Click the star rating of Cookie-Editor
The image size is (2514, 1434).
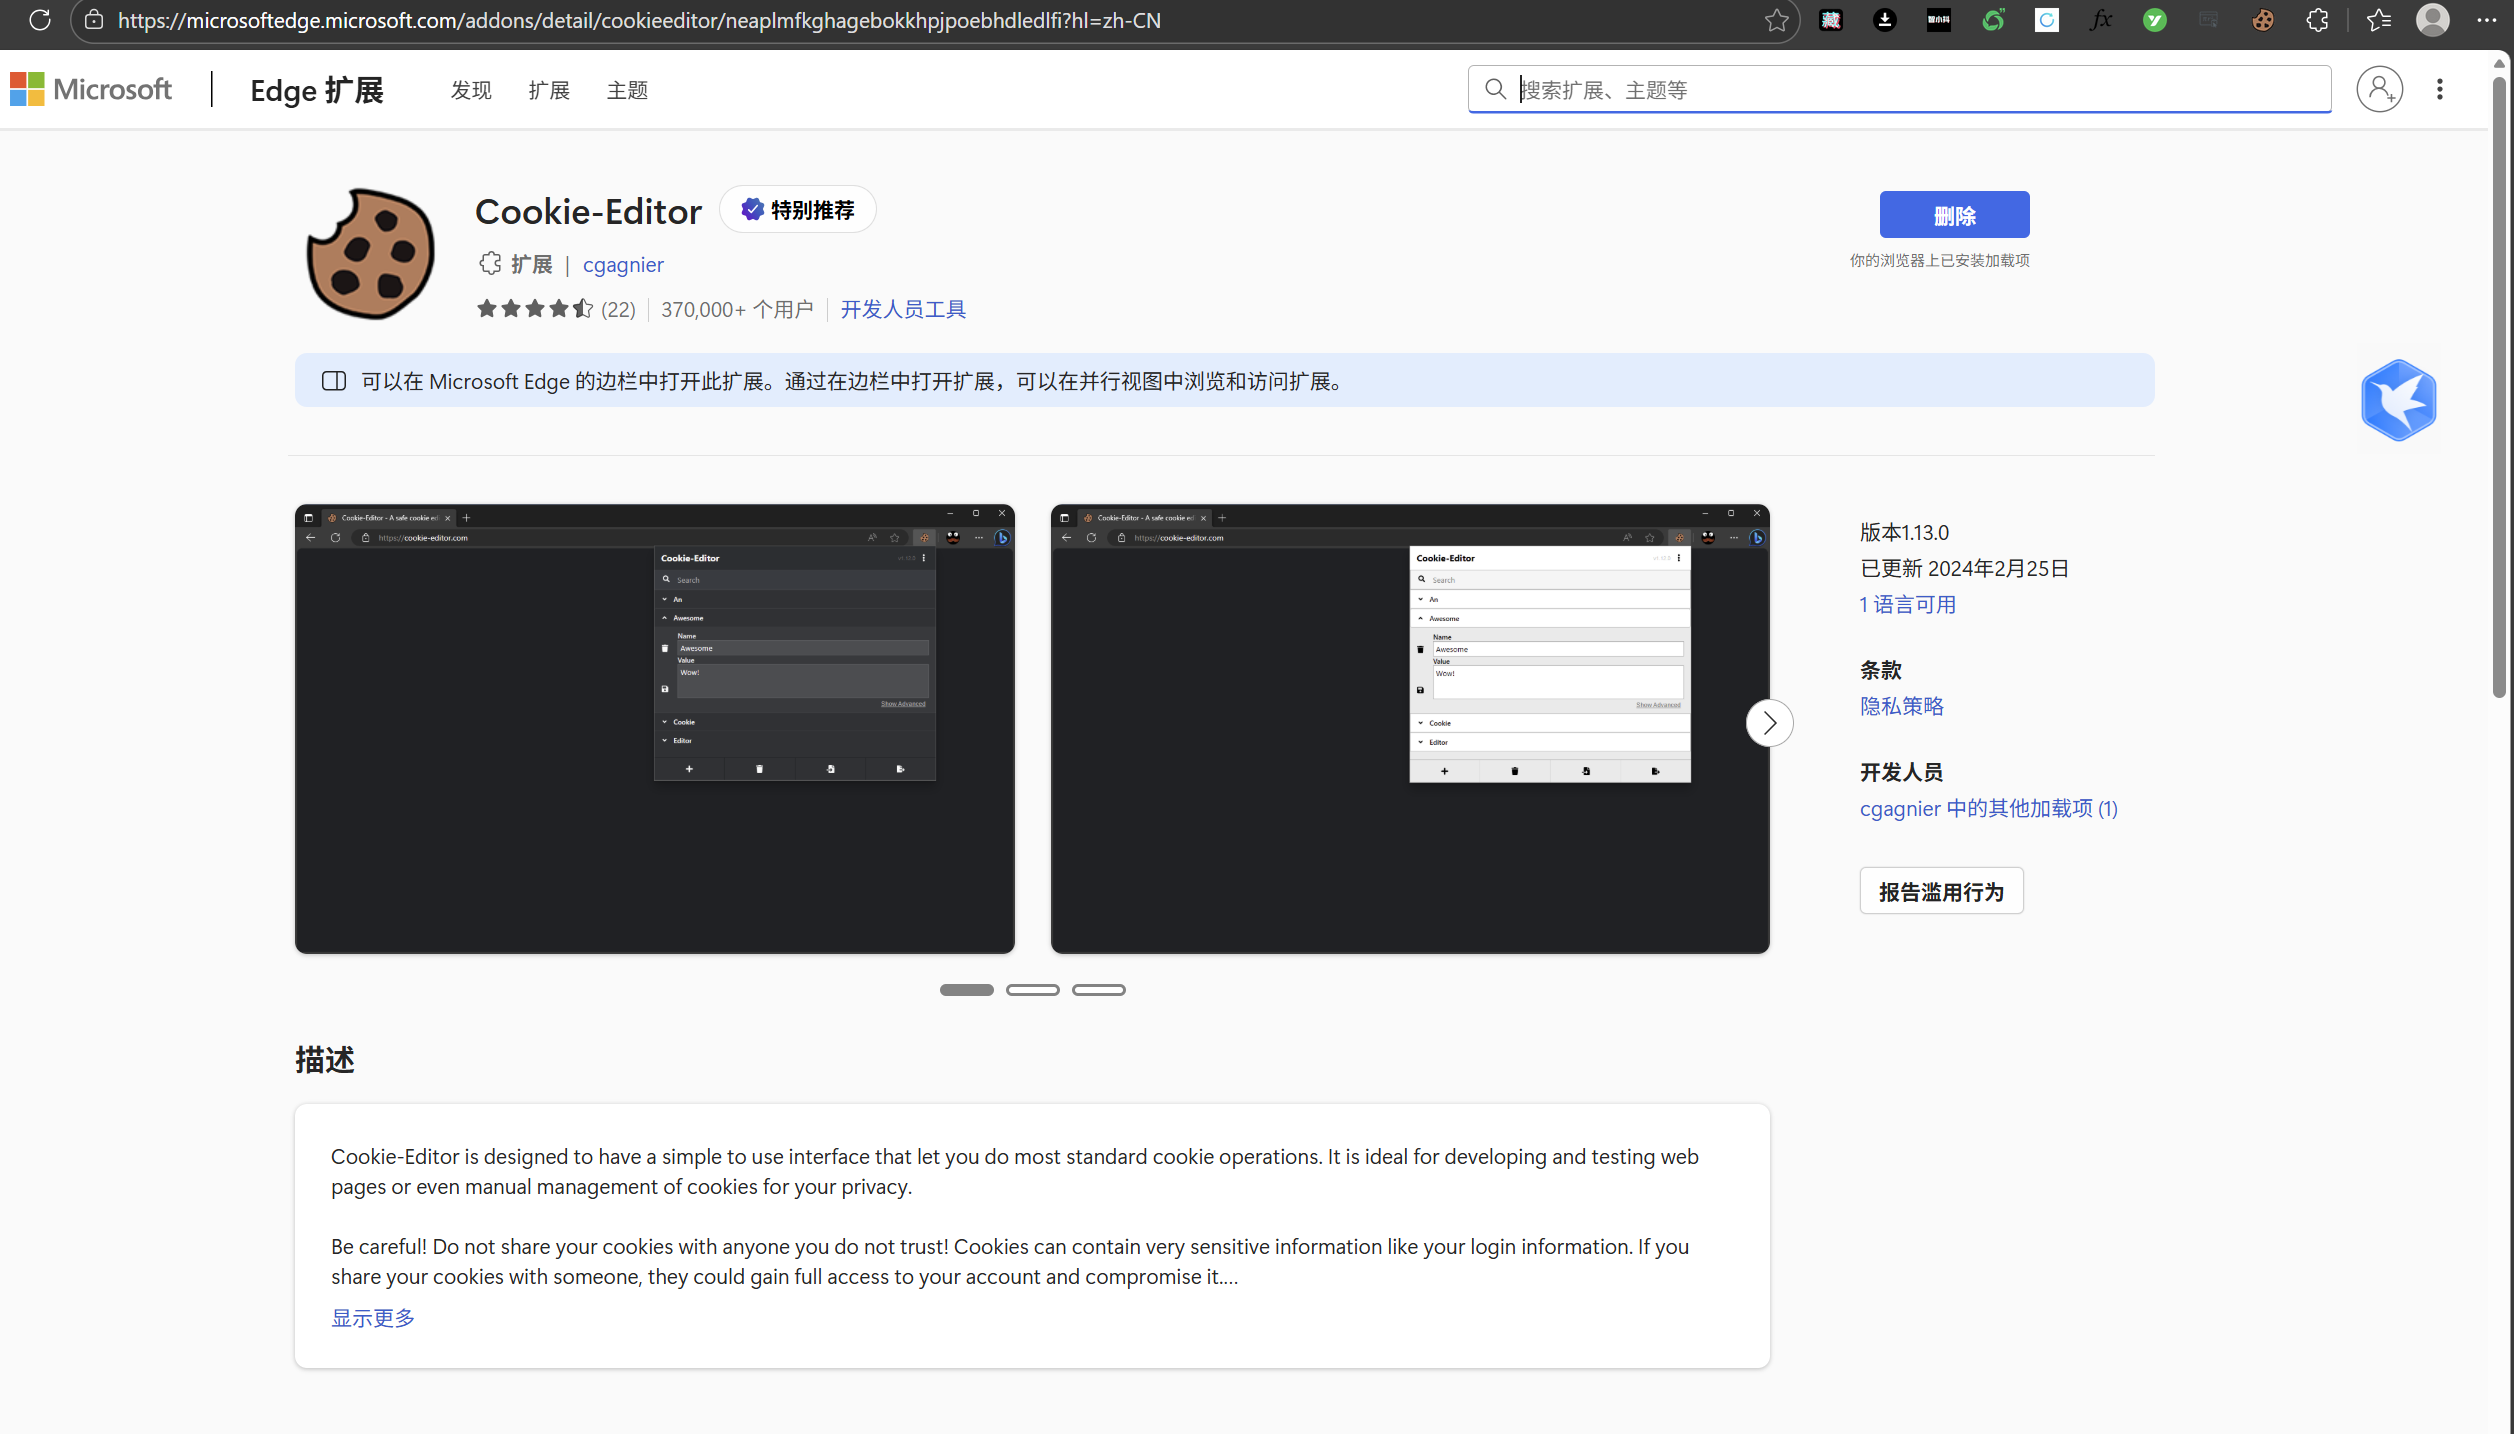click(535, 309)
